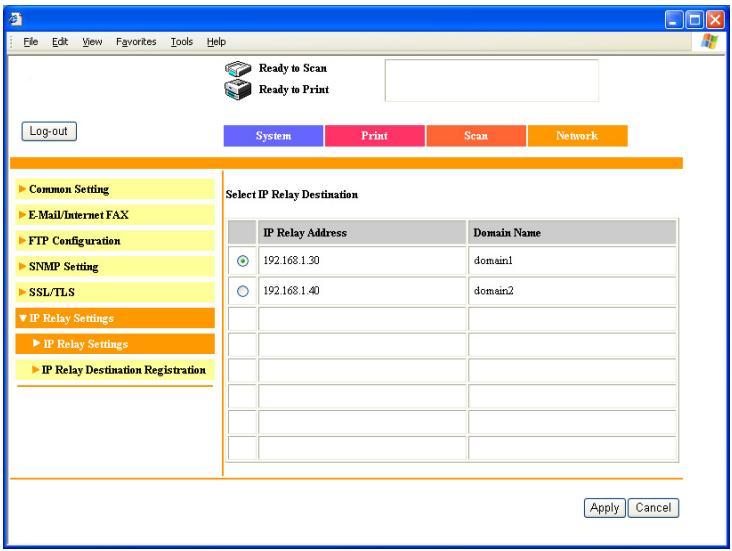
Task: Click the 192.168.1.40 address cell
Action: 362,291
